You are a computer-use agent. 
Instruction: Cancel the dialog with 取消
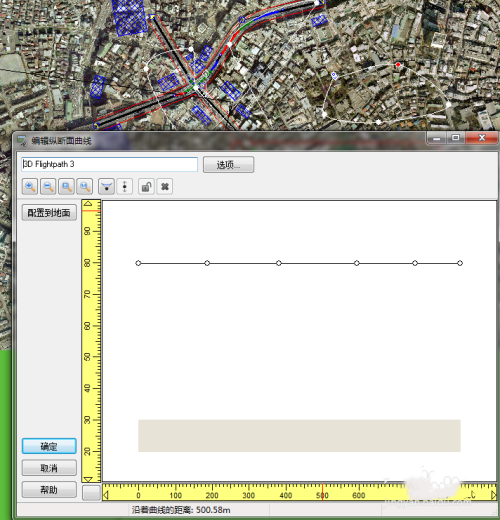click(49, 468)
